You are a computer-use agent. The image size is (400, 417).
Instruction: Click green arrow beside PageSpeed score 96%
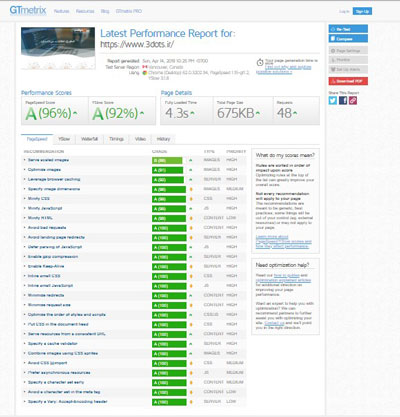tap(75, 113)
